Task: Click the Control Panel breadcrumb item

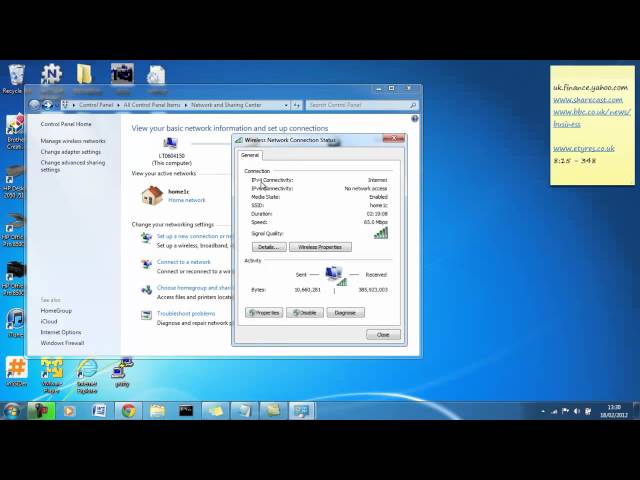Action: click(x=96, y=105)
